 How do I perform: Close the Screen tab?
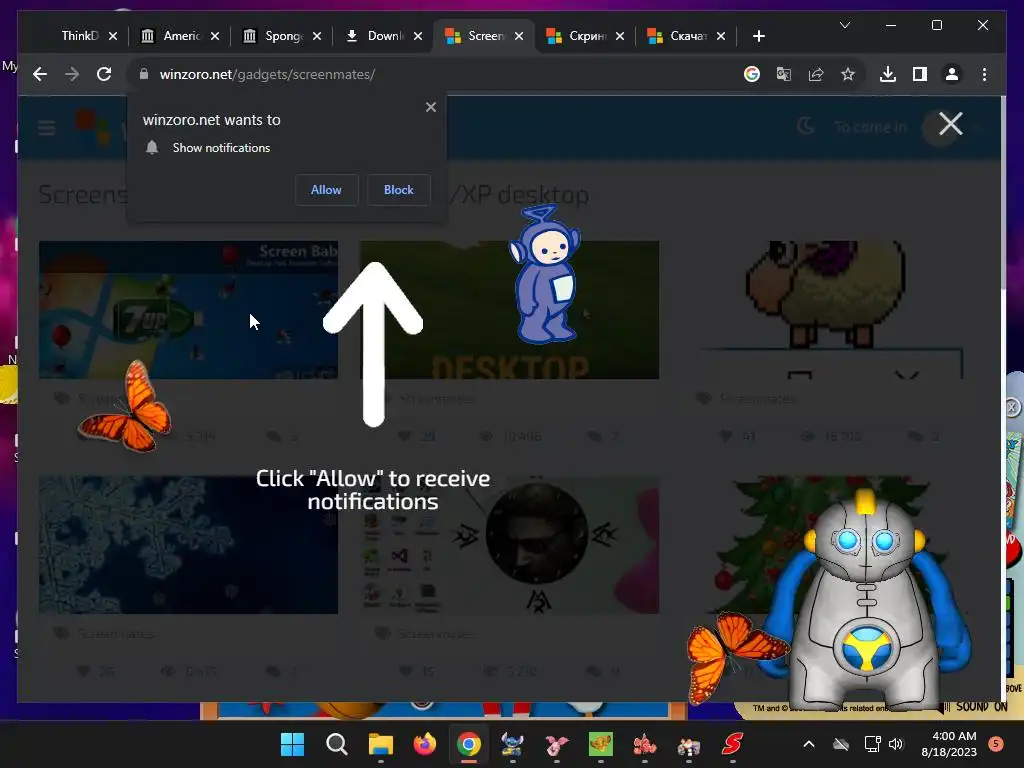point(519,36)
